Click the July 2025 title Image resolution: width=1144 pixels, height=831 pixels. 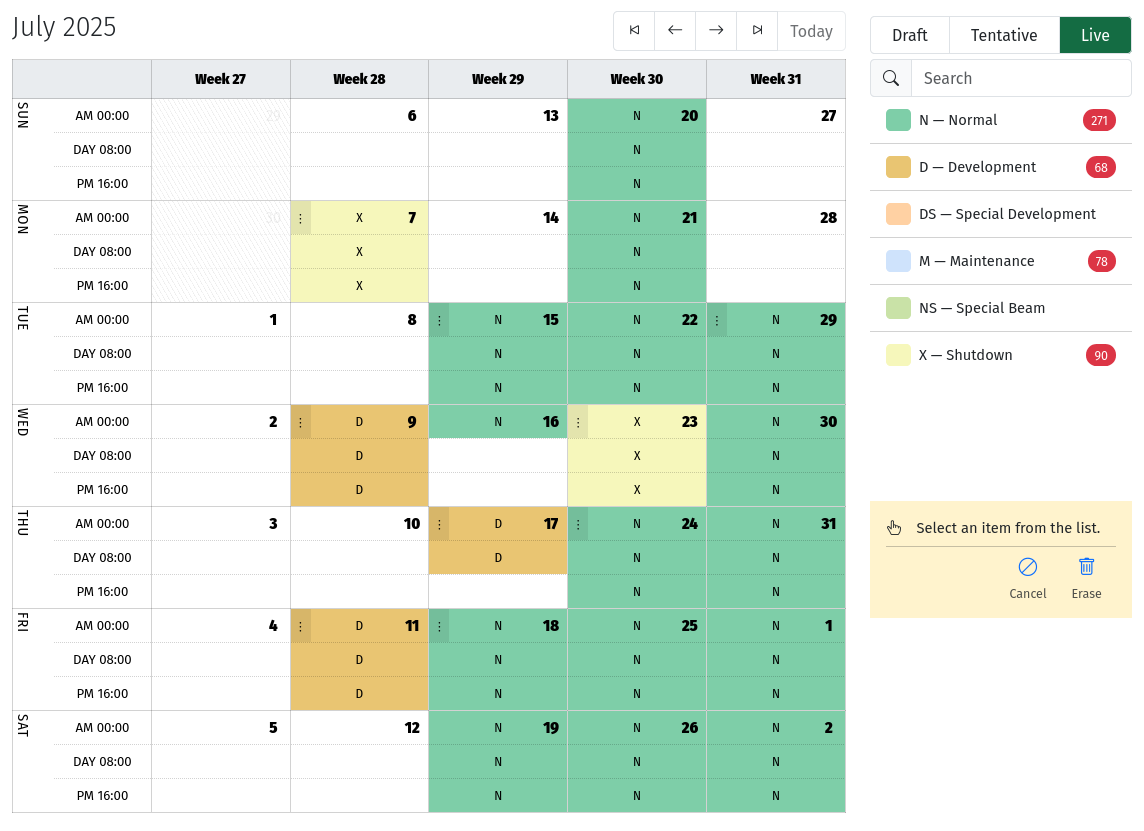coord(64,27)
